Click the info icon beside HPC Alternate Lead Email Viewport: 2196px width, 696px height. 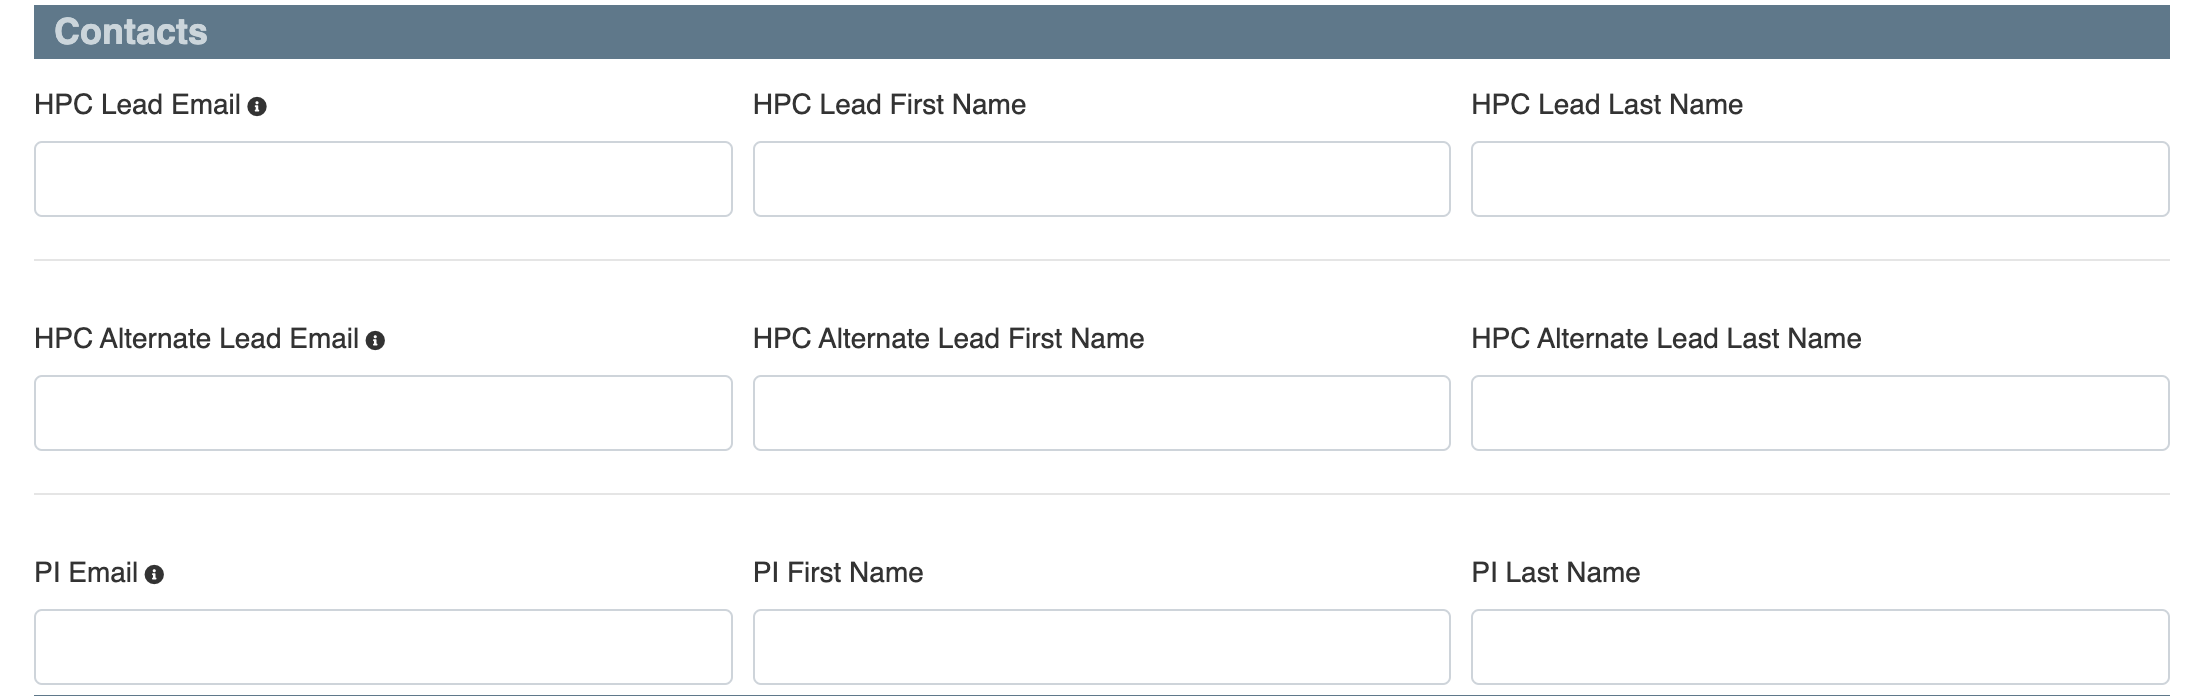[375, 341]
